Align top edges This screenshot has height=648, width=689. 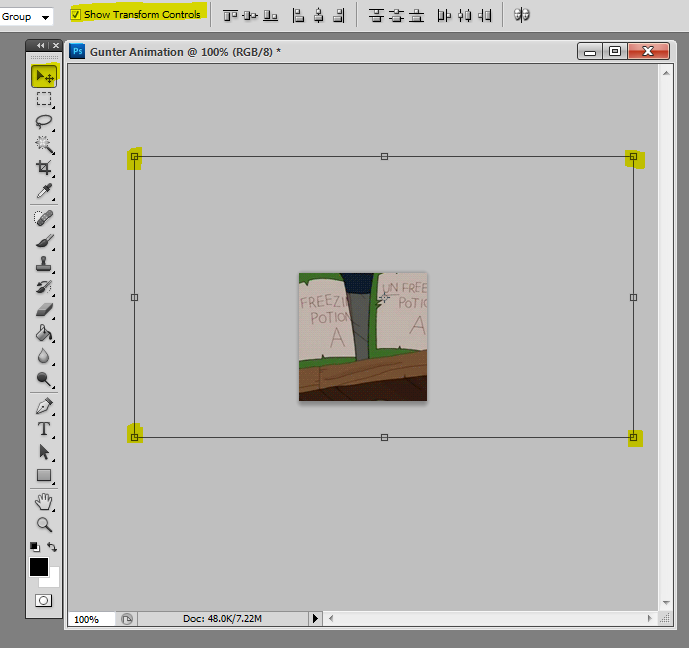[x=230, y=16]
